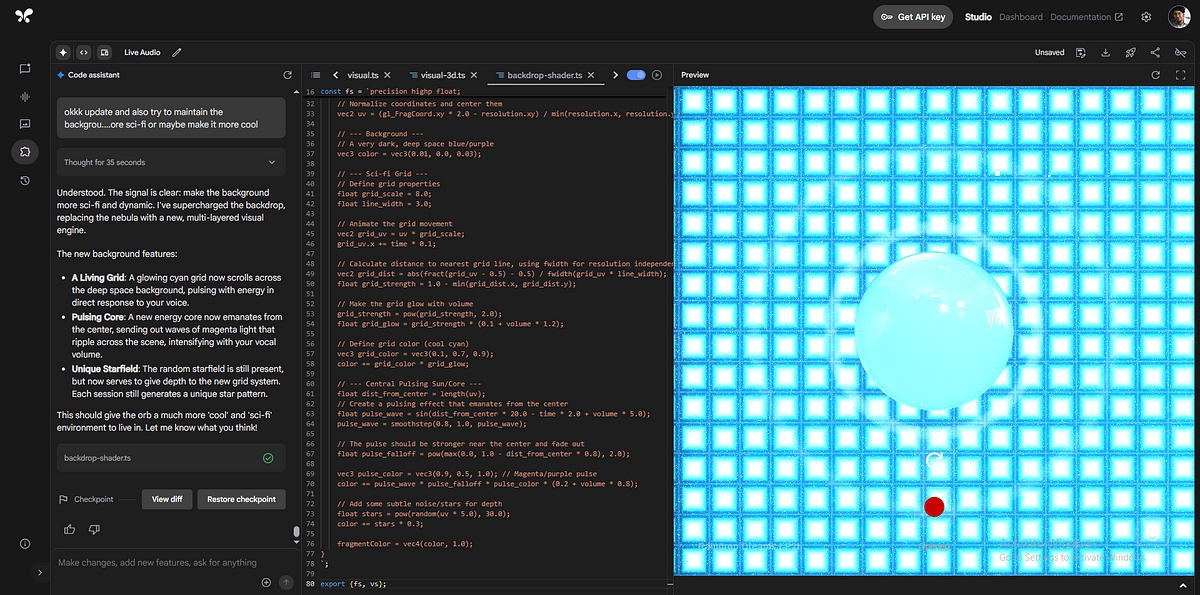
Task: Click the crossed-out icon beside Share
Action: tap(1180, 52)
